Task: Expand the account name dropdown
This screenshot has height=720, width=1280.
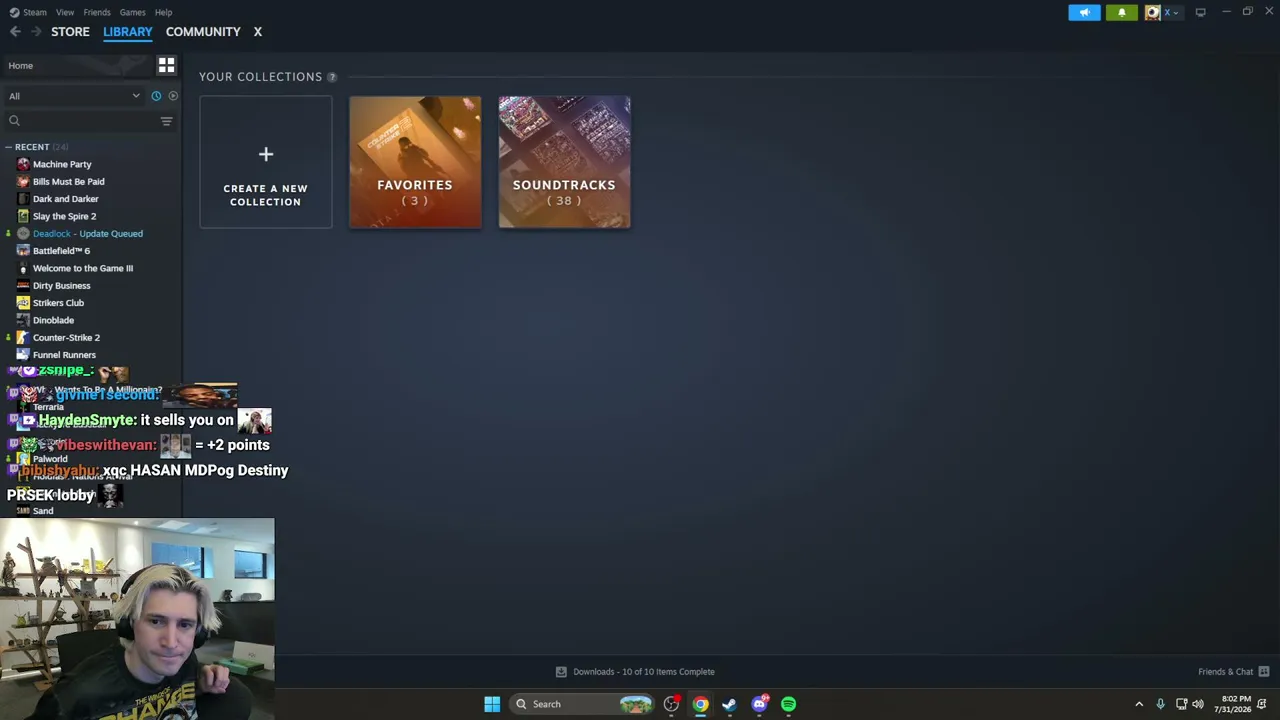Action: (x=1170, y=12)
